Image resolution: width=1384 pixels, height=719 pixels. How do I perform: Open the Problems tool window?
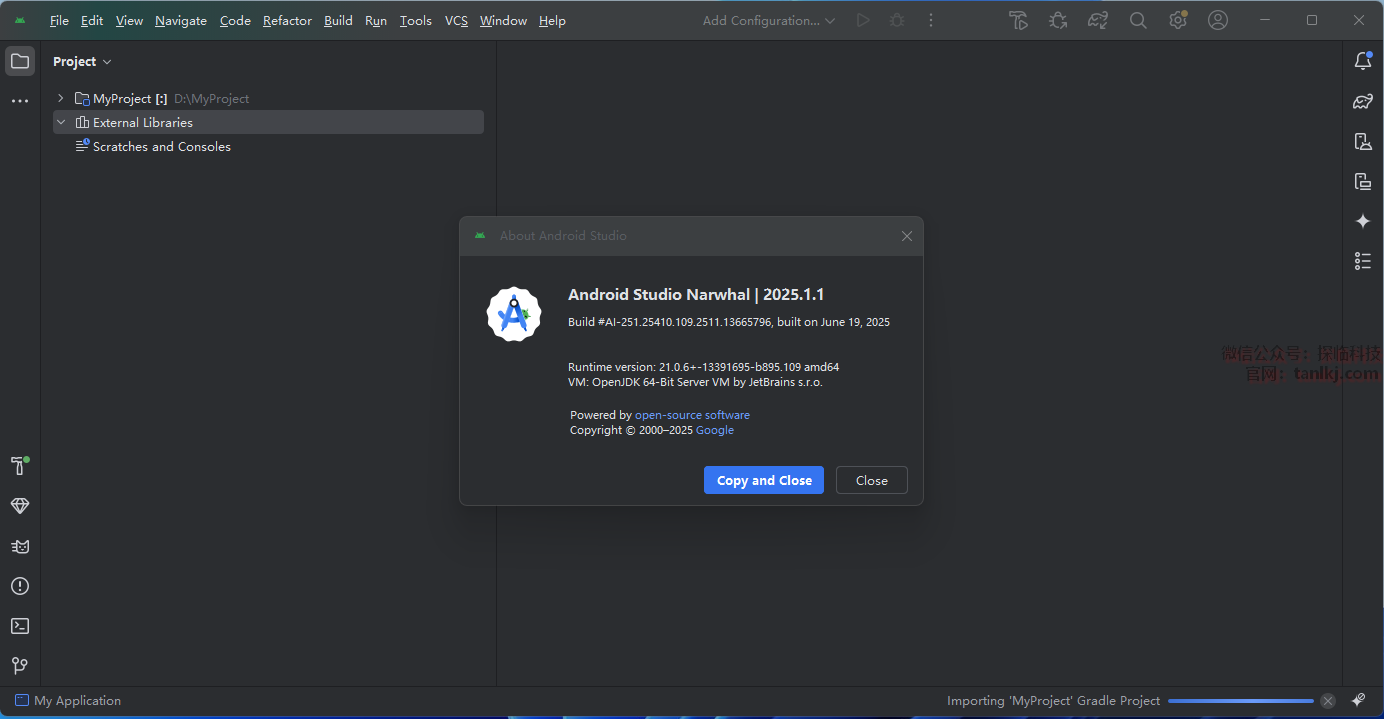[20, 586]
